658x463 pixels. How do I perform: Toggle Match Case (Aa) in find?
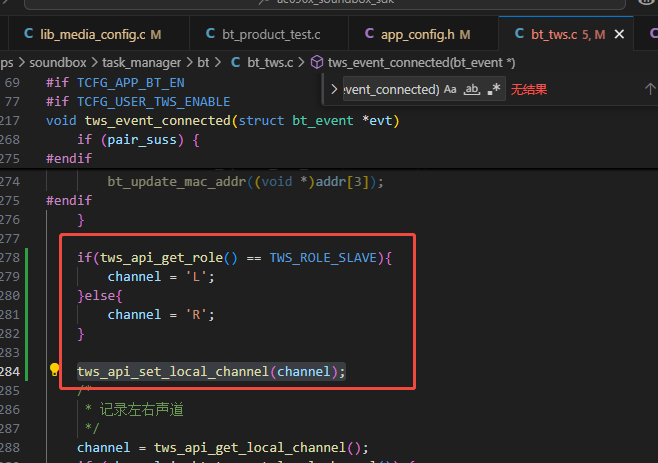pos(450,89)
